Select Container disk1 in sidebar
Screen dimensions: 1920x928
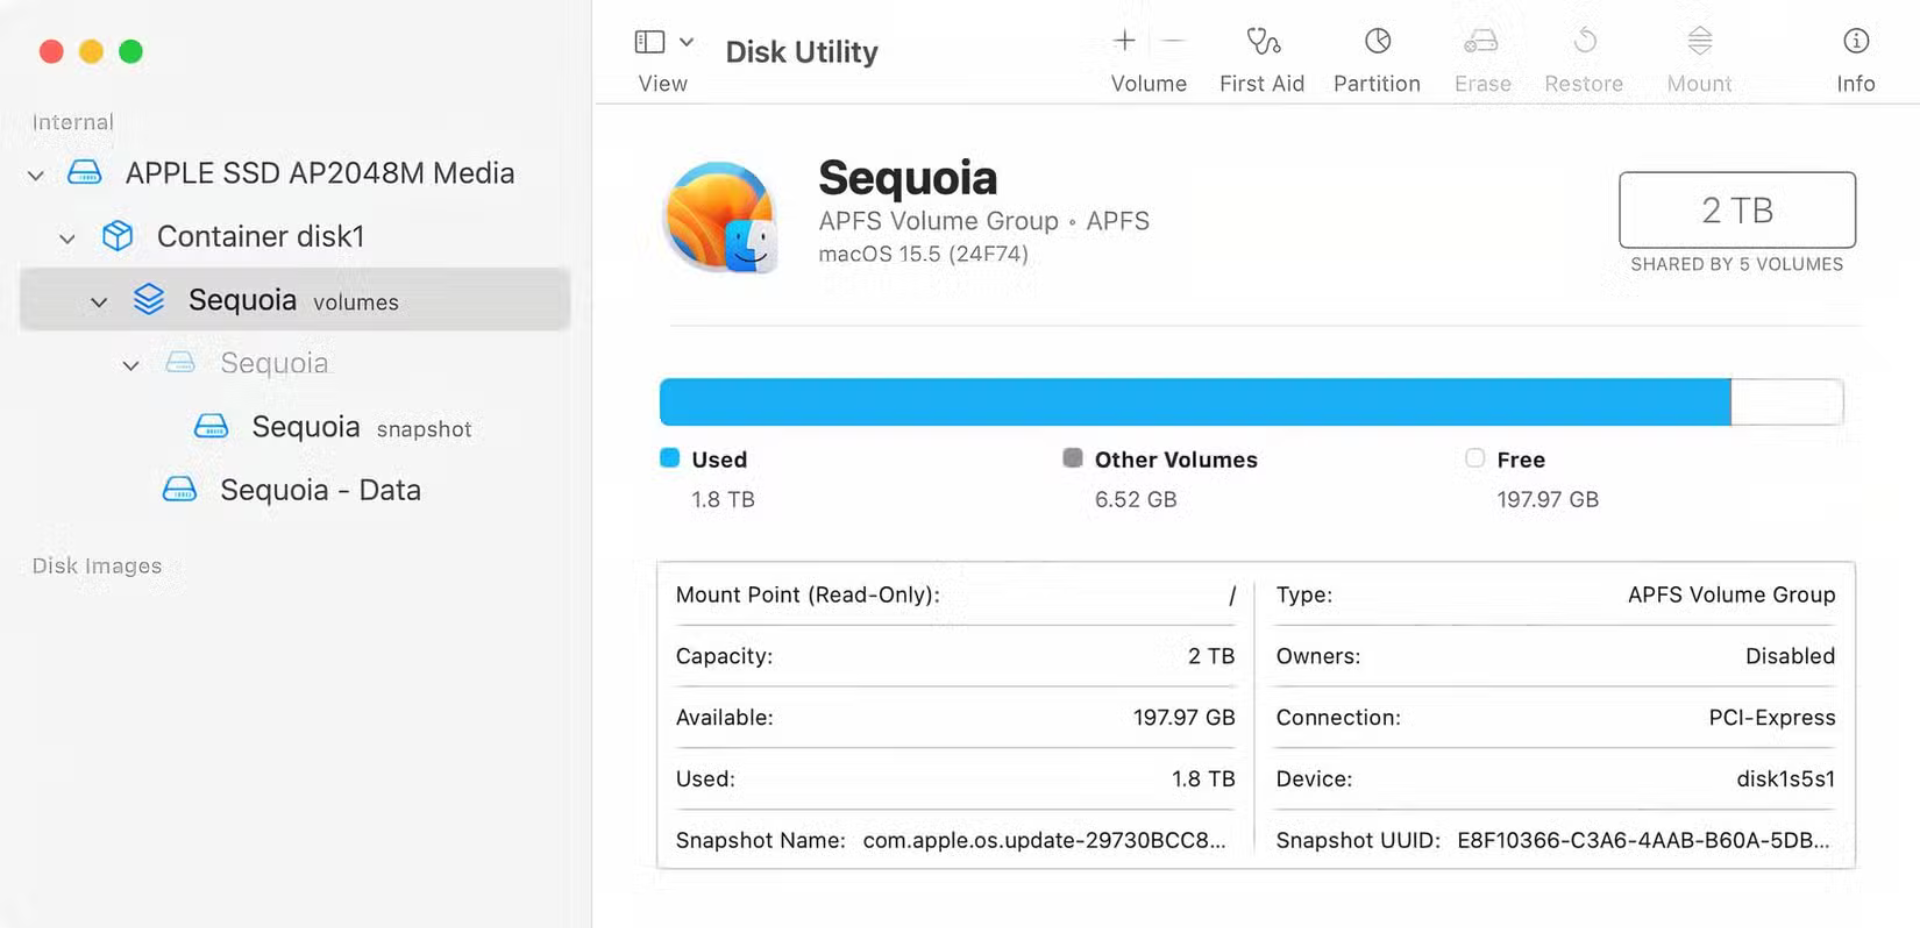(x=260, y=237)
